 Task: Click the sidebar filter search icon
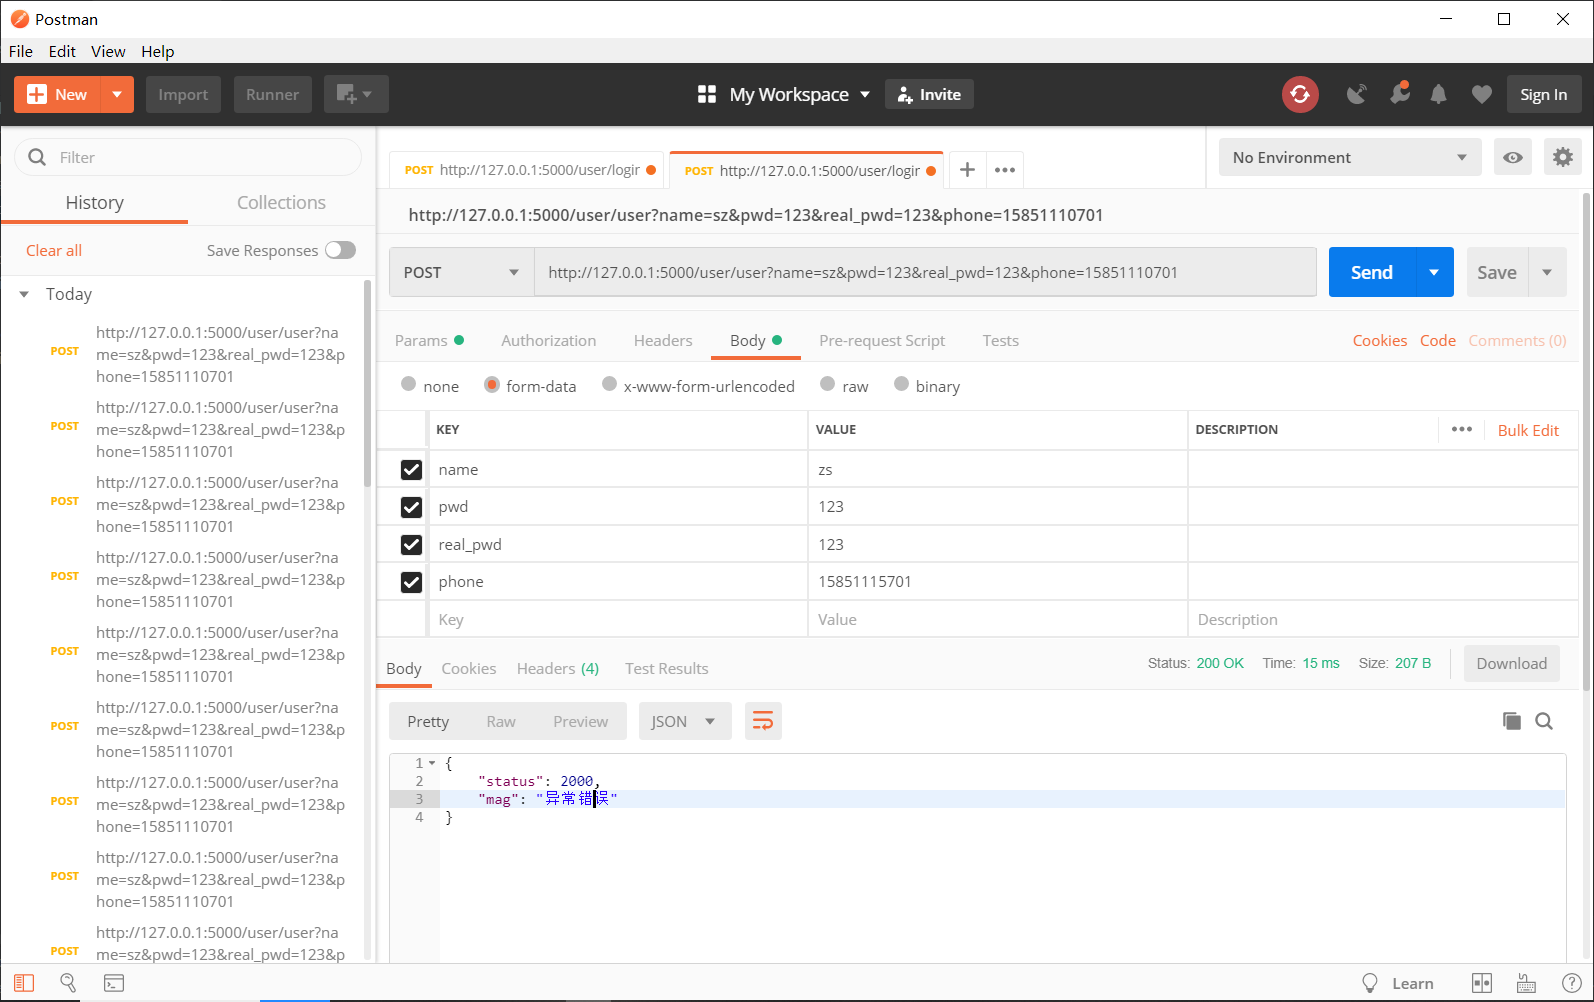(37, 157)
